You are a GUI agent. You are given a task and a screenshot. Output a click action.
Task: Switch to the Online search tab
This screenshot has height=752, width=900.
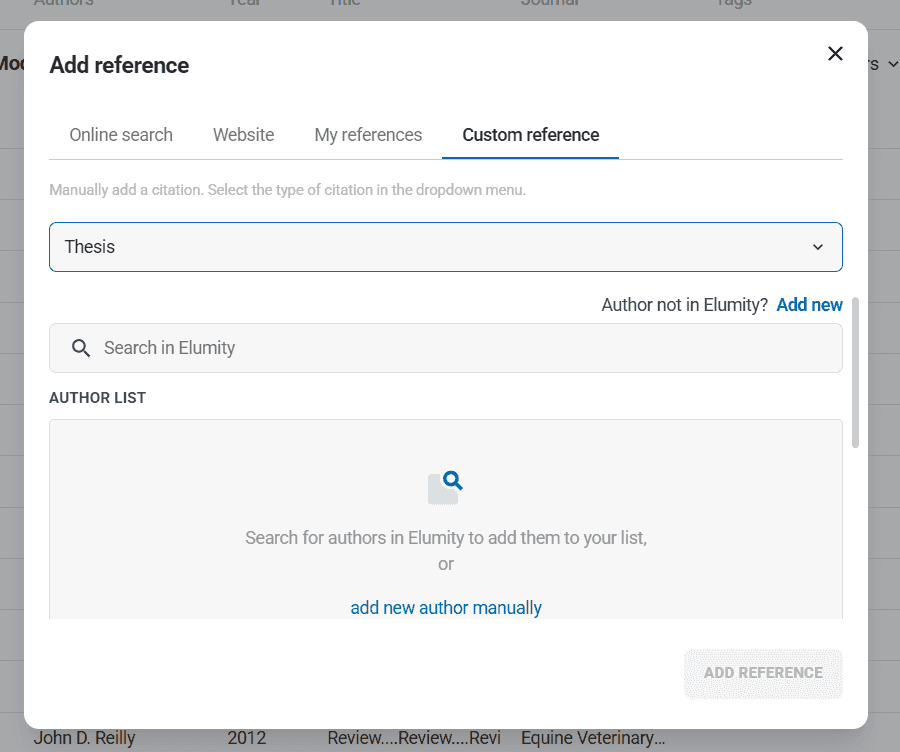[x=121, y=135]
